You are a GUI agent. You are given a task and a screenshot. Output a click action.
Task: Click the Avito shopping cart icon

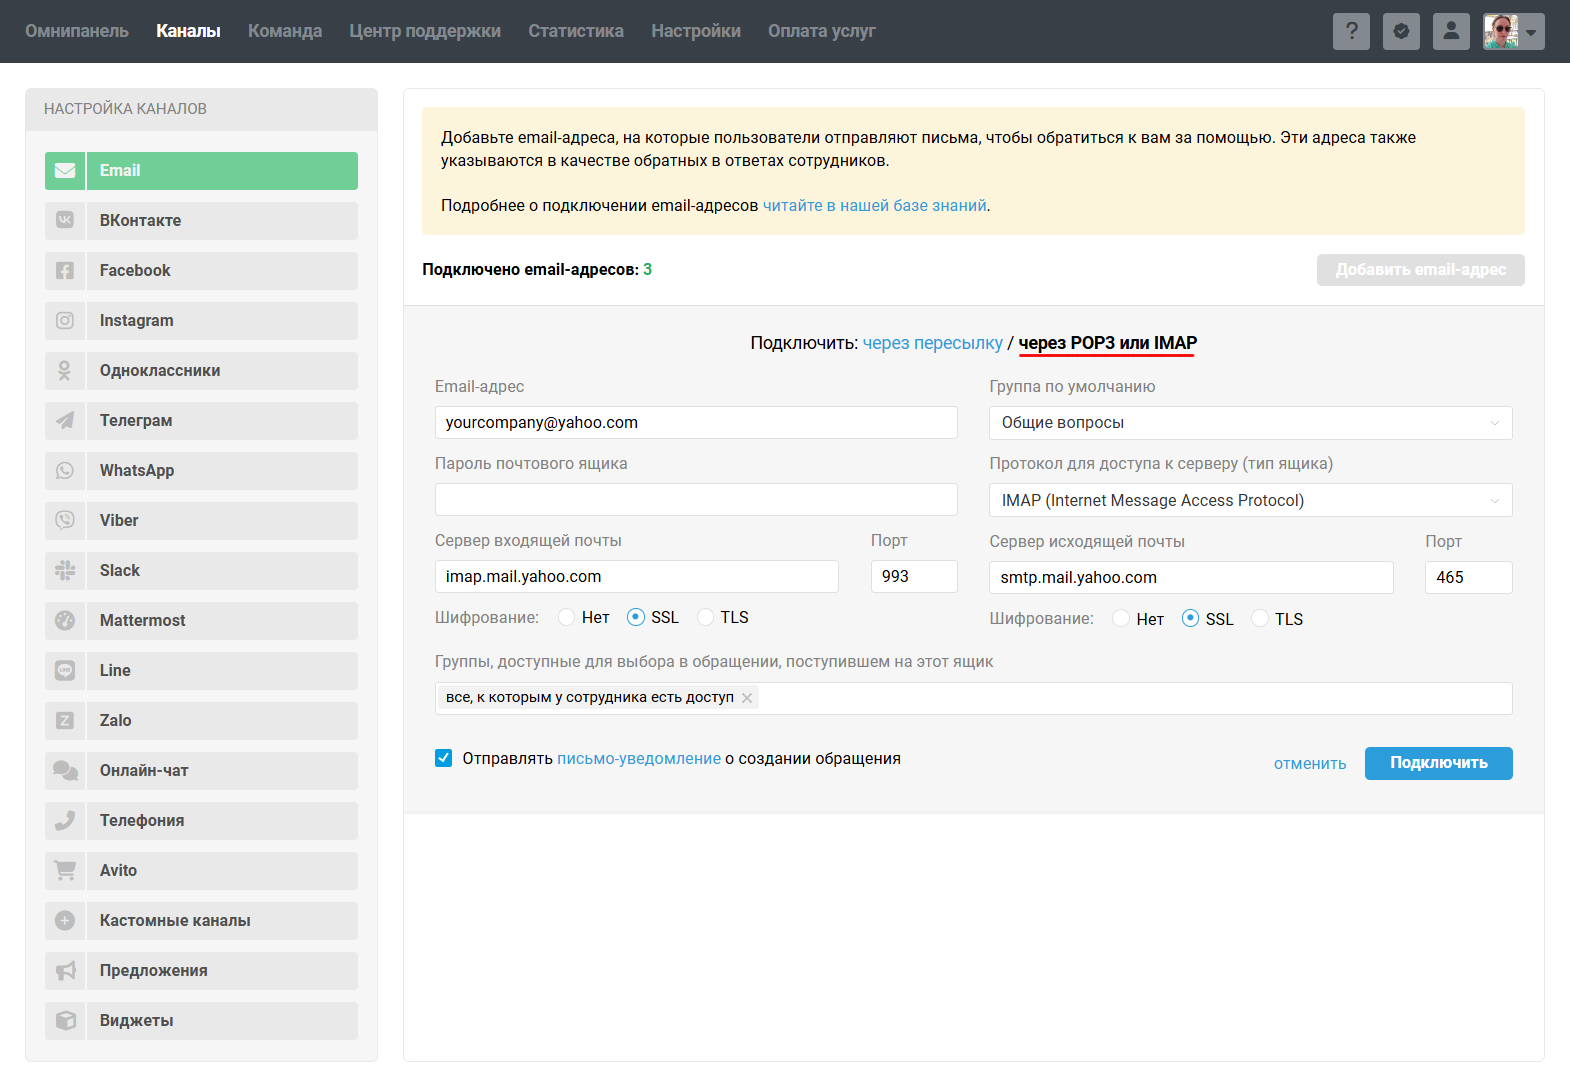pos(65,871)
